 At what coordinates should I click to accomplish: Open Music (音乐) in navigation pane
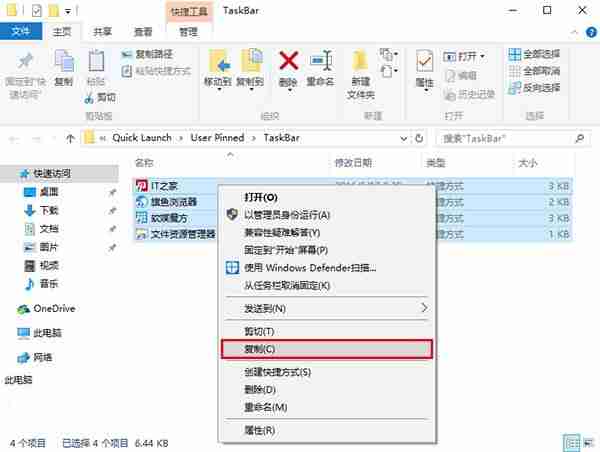click(x=49, y=284)
